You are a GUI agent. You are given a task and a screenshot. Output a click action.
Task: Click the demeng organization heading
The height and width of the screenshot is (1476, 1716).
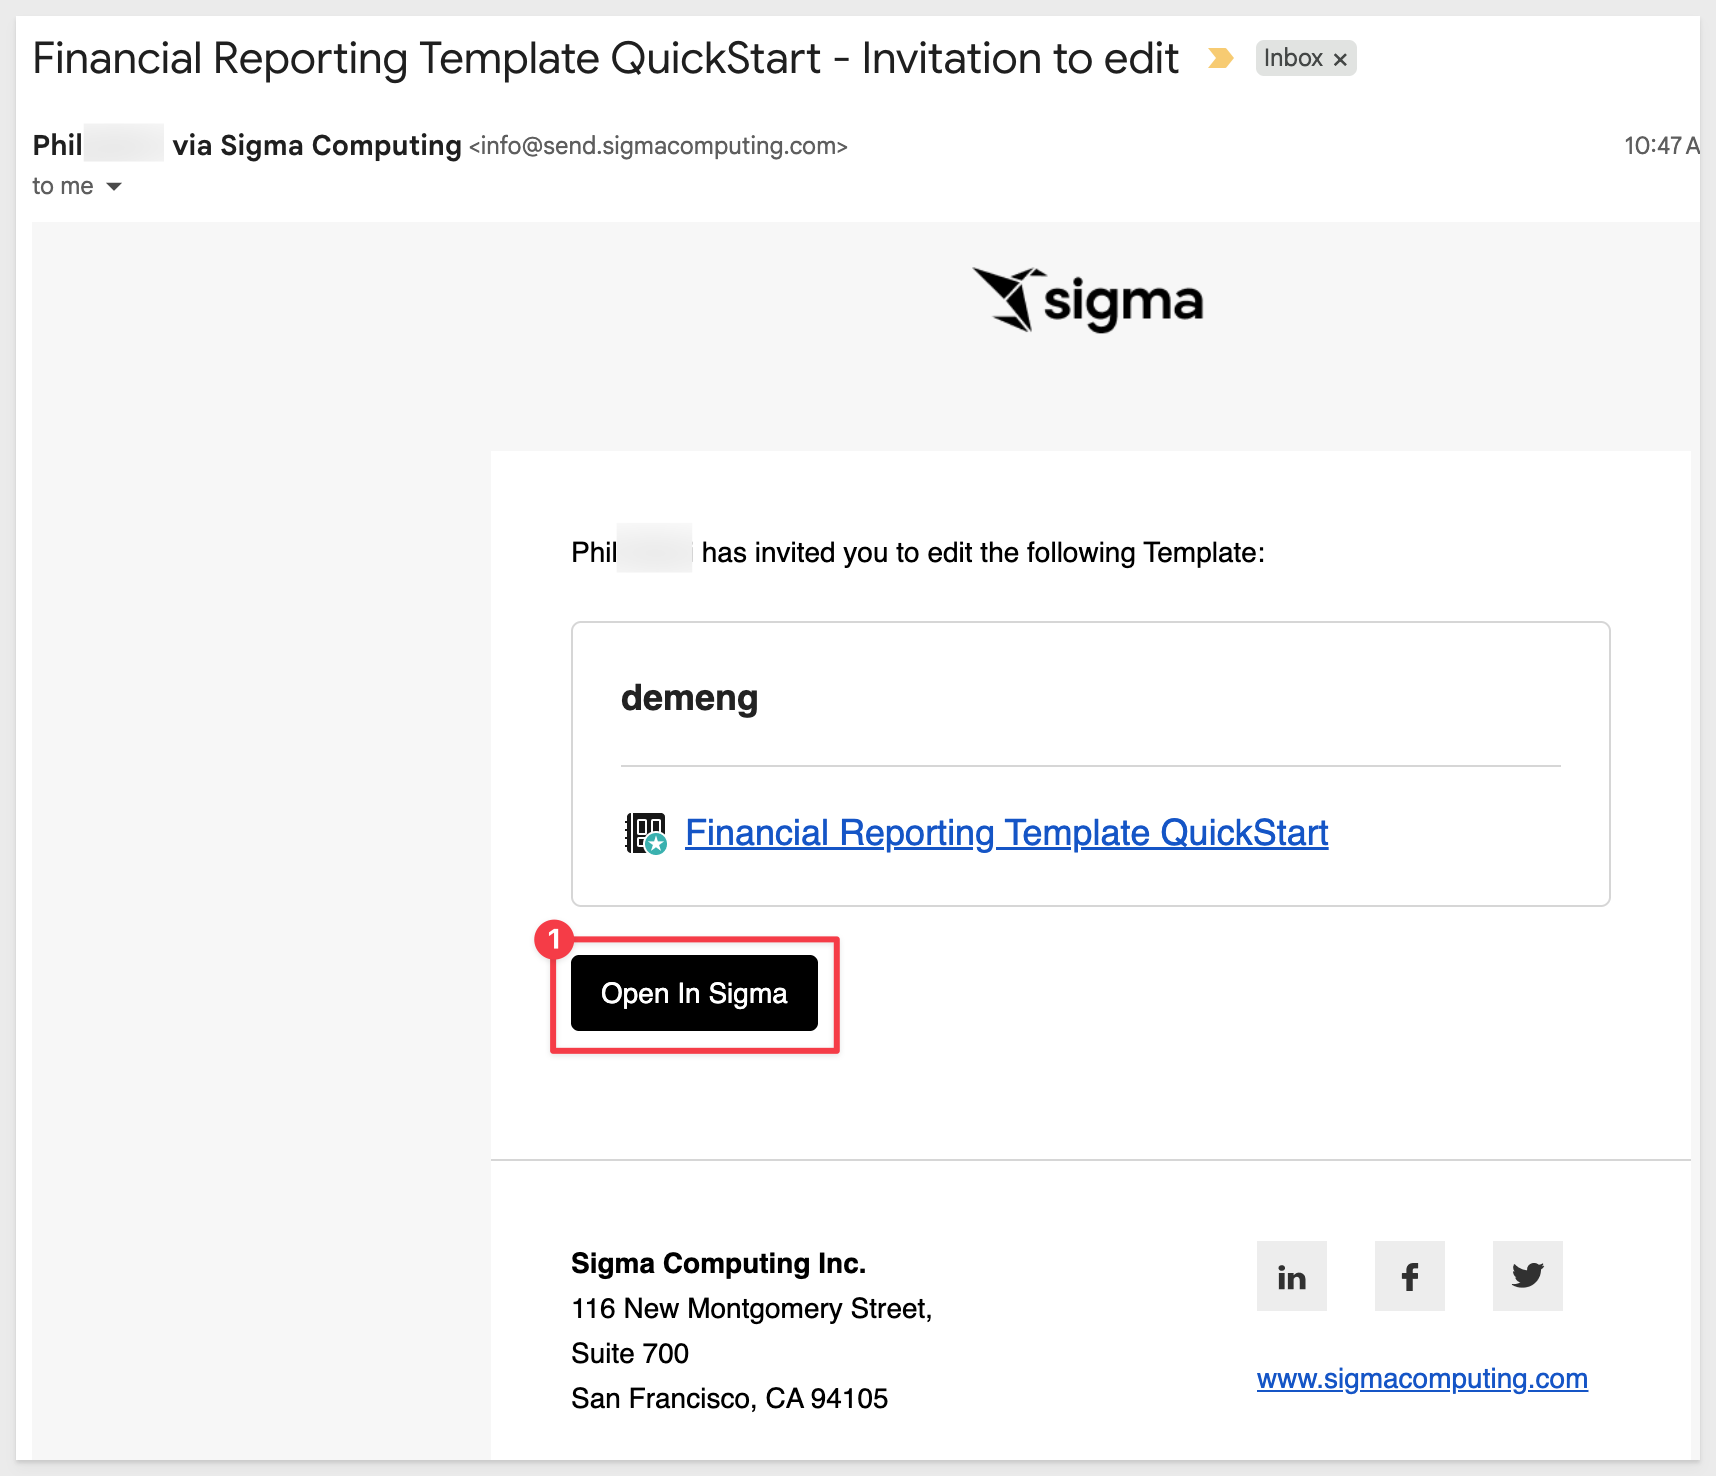pos(689,697)
